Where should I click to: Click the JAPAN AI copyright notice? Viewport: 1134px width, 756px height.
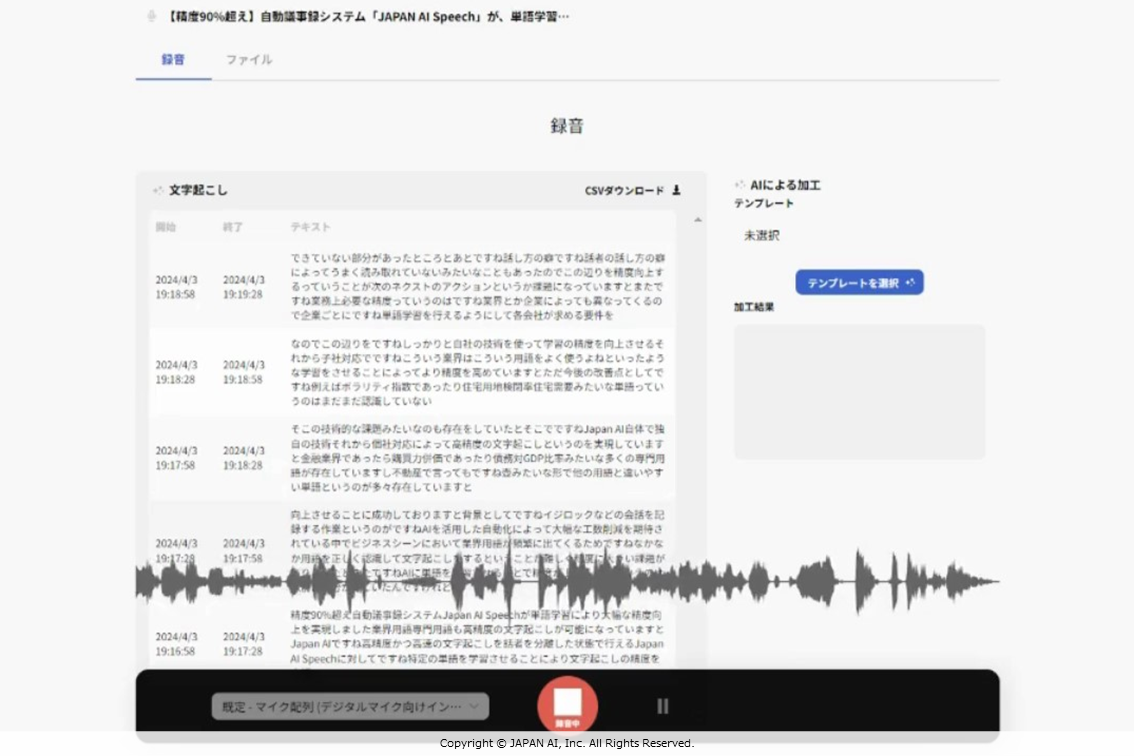567,743
